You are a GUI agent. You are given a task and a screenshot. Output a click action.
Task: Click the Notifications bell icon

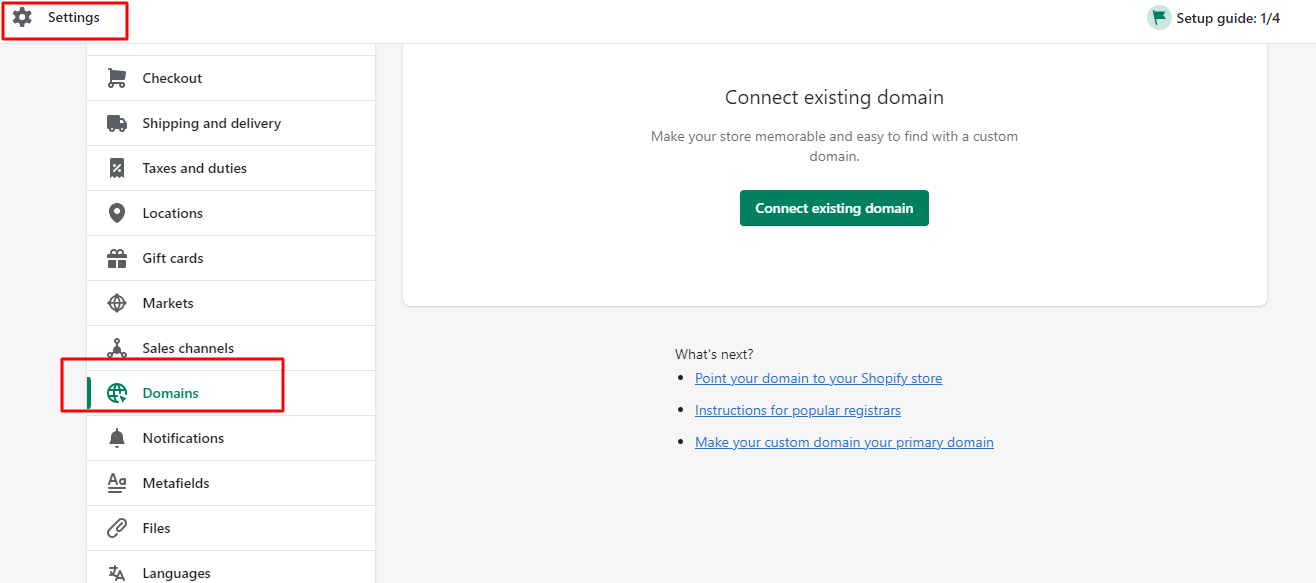click(116, 437)
